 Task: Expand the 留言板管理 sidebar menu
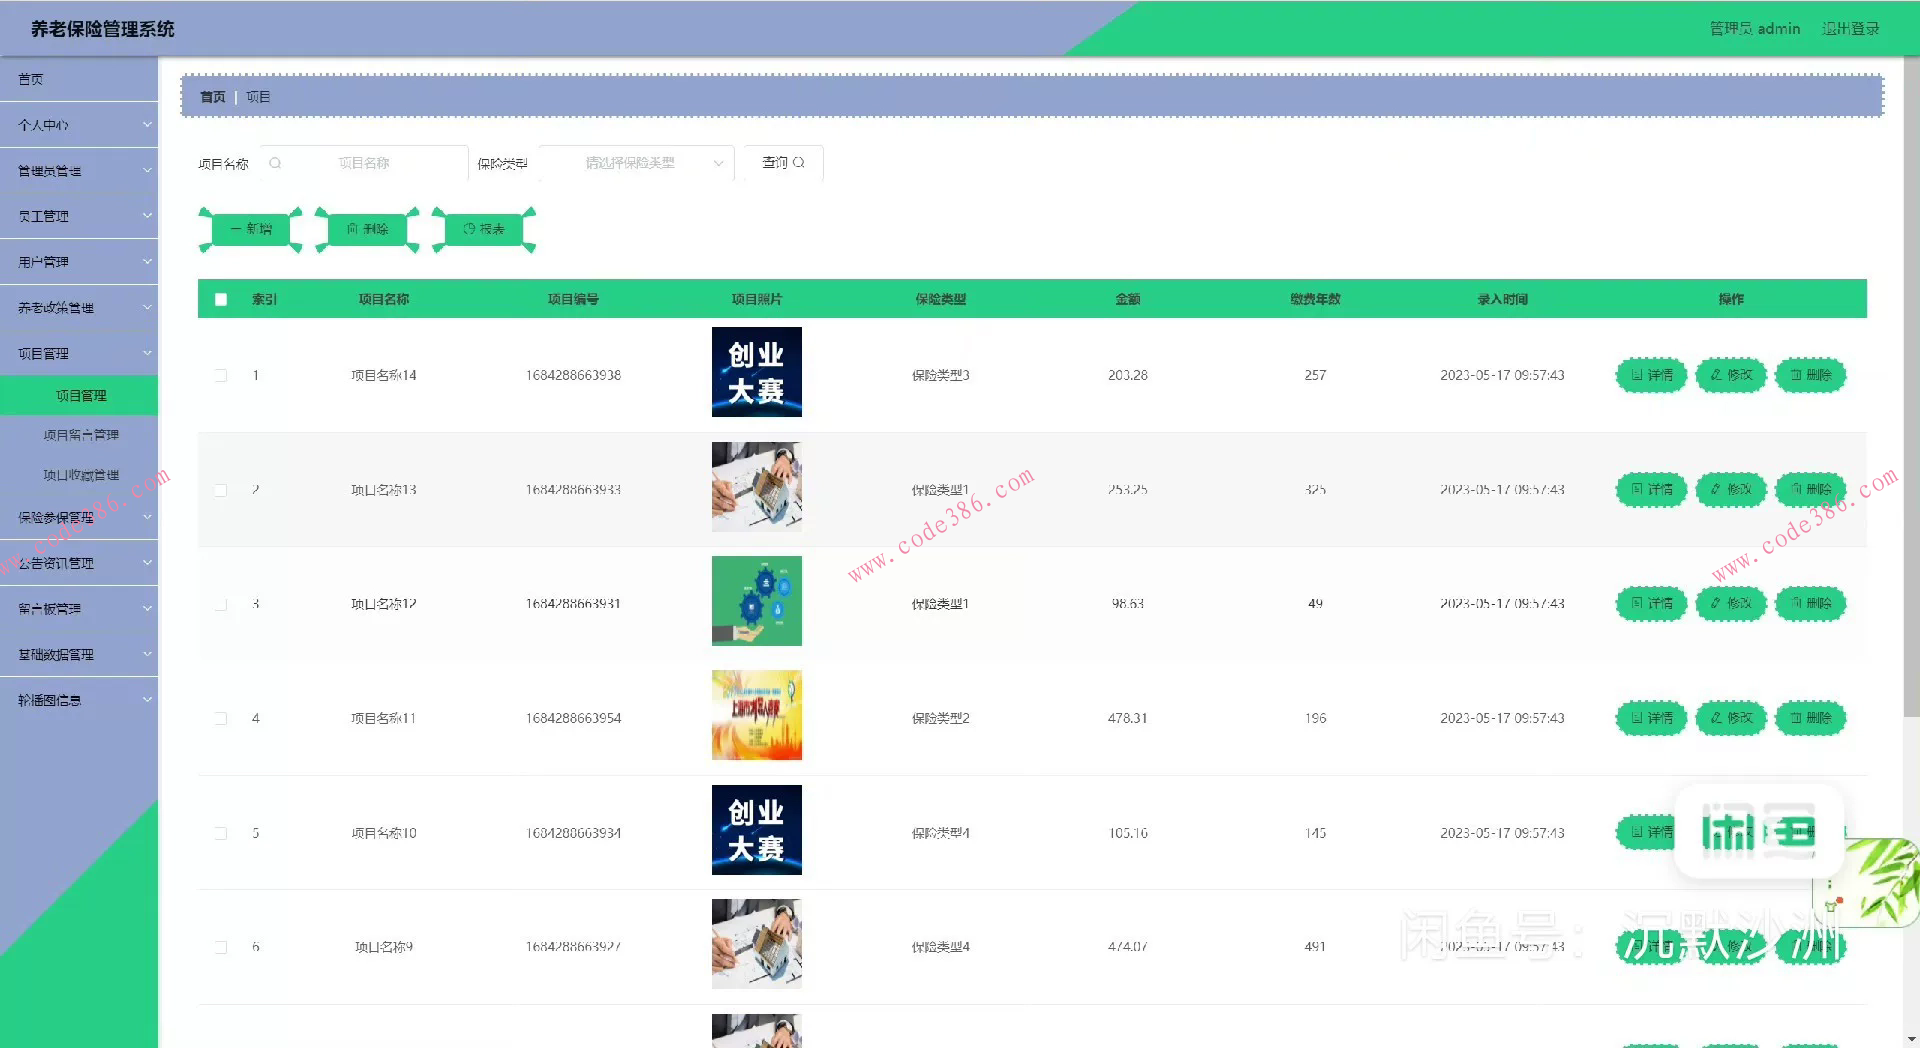(79, 608)
